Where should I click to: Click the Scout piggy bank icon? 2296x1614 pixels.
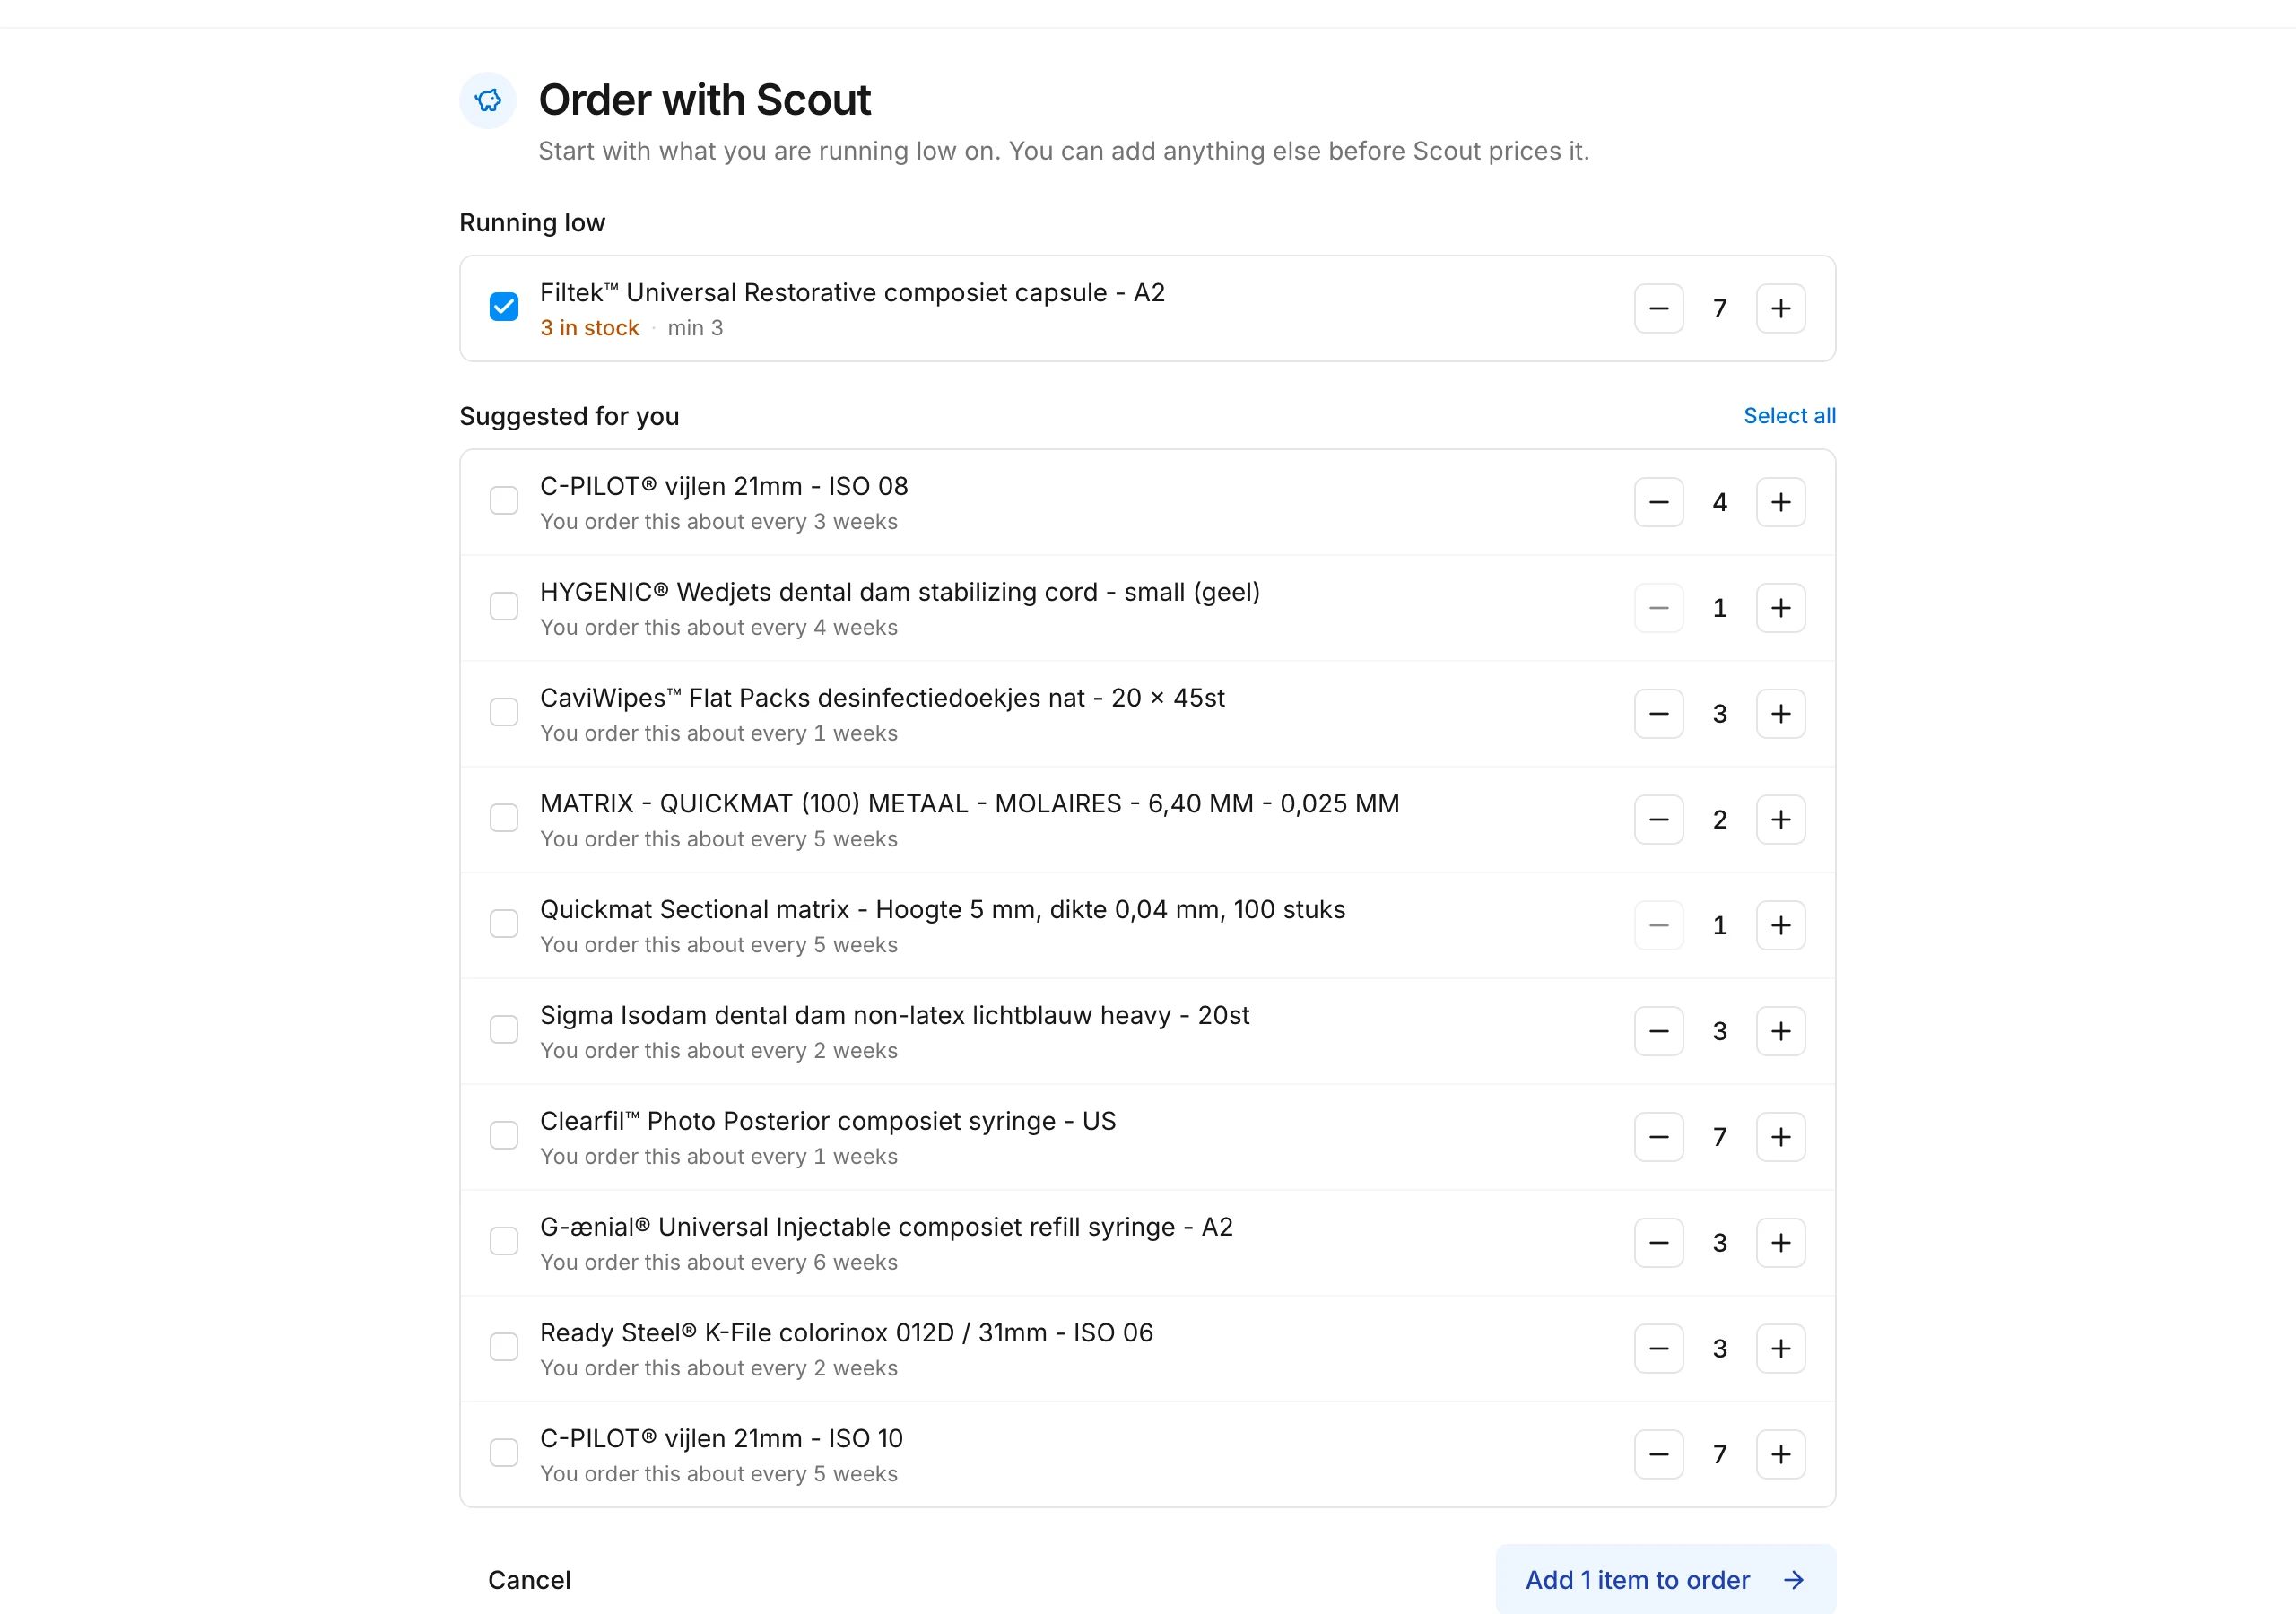(x=488, y=100)
